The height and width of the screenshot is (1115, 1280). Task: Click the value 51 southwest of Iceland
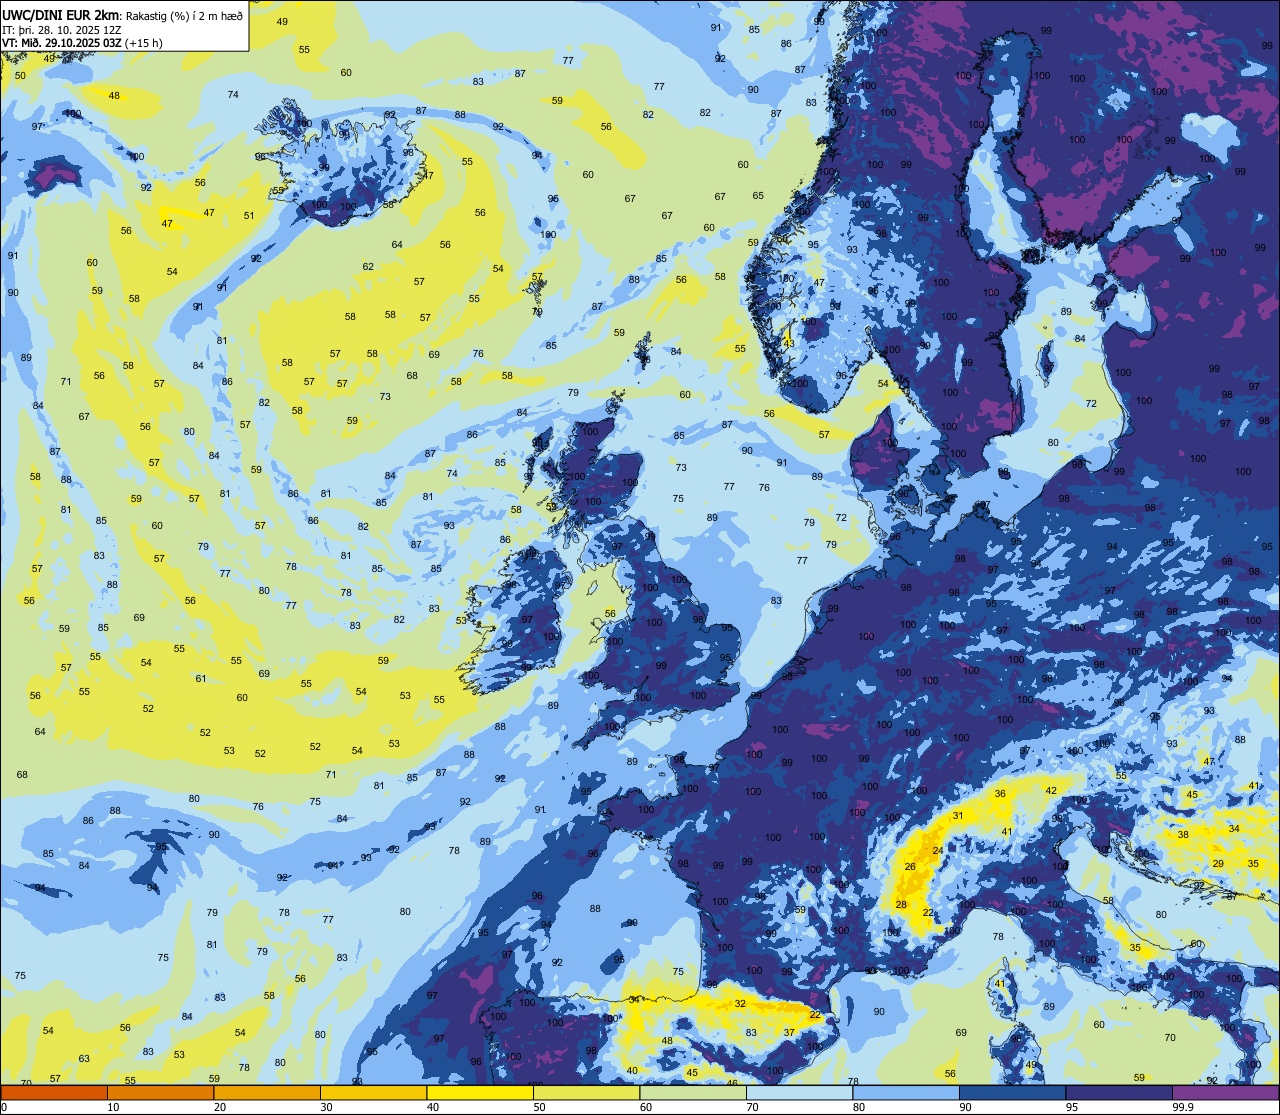[249, 216]
